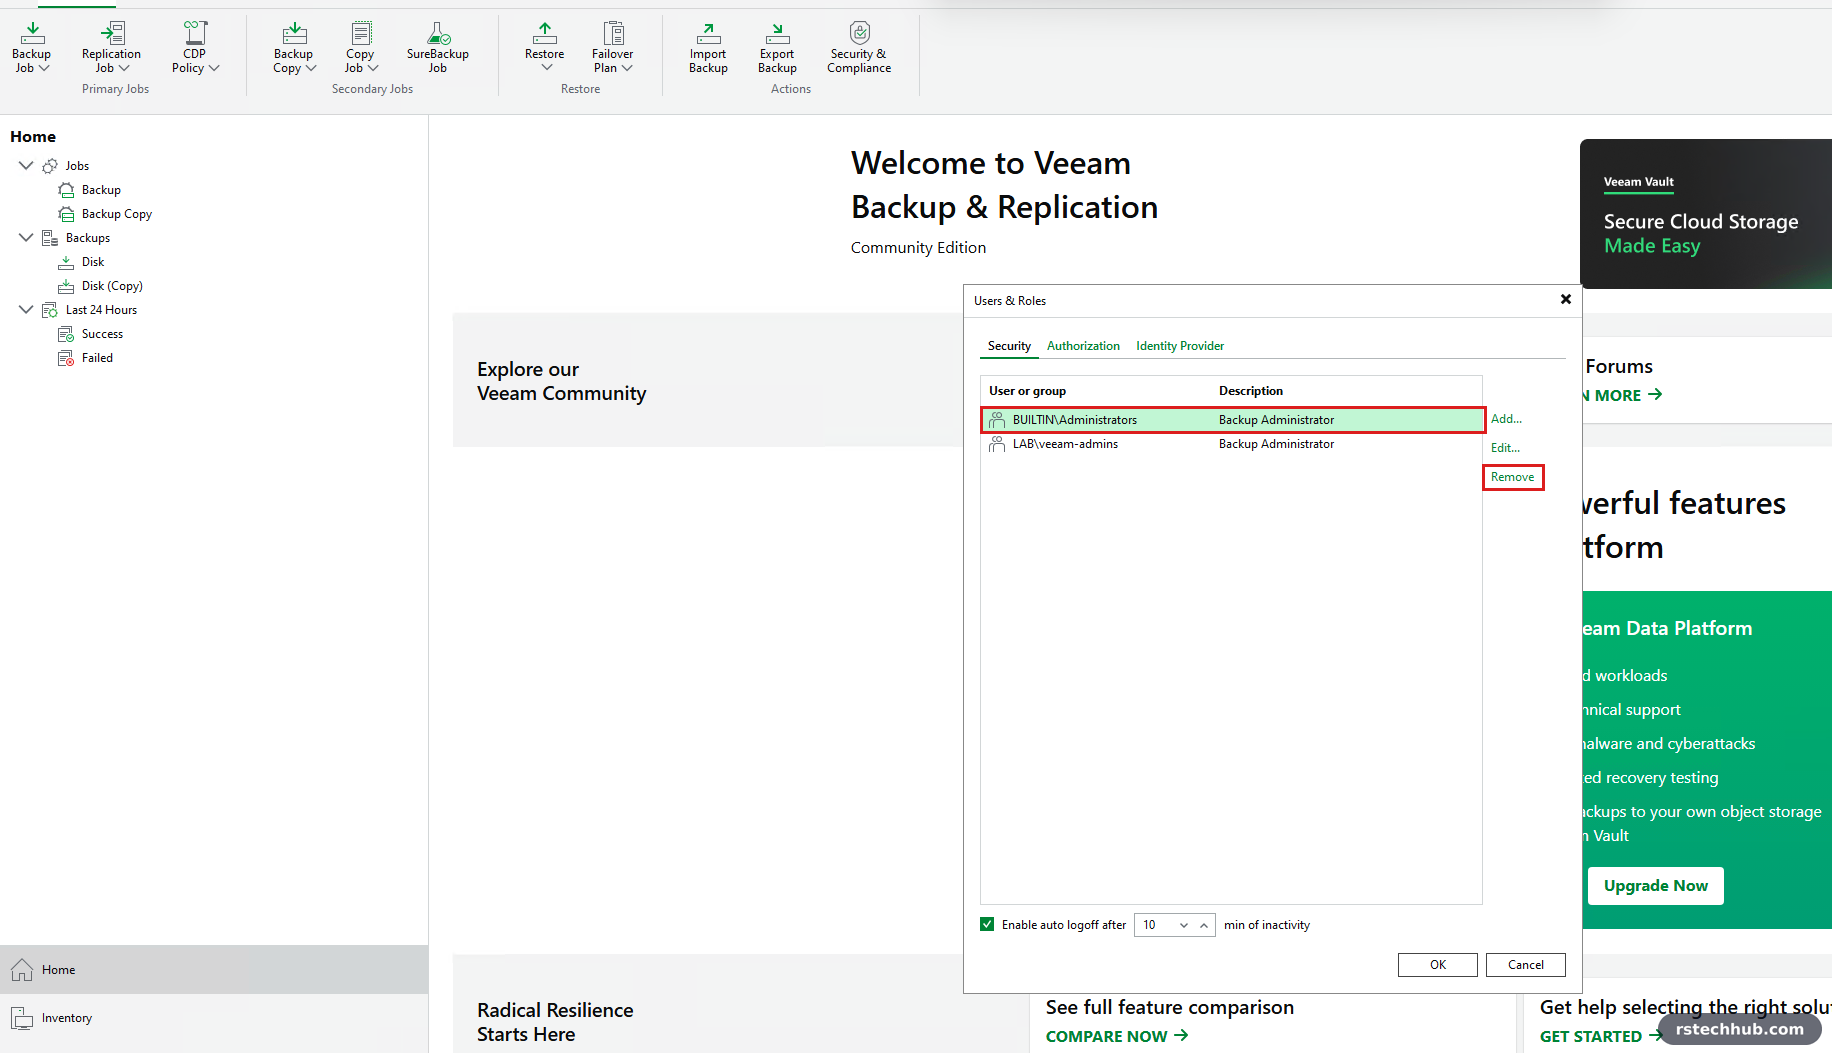This screenshot has height=1053, width=1832.
Task: Collapse the Jobs tree node
Action: 26,166
